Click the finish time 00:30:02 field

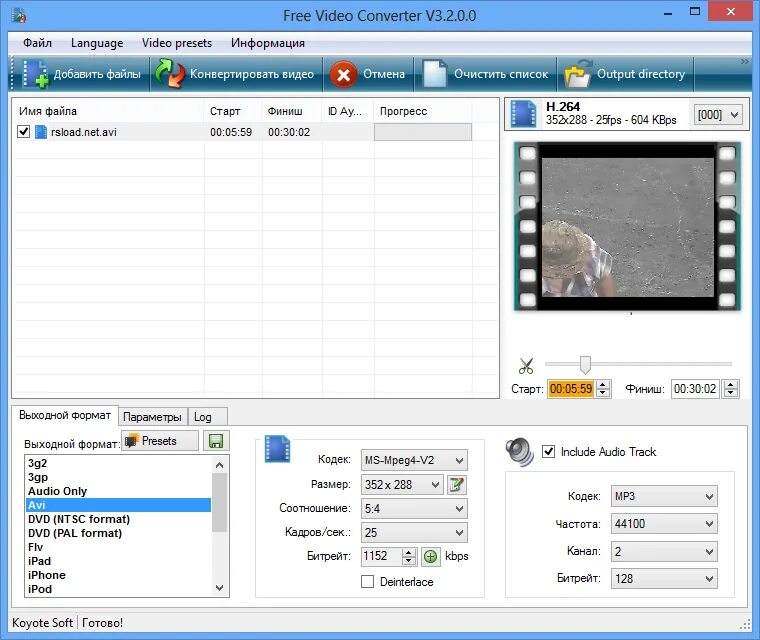click(x=695, y=389)
